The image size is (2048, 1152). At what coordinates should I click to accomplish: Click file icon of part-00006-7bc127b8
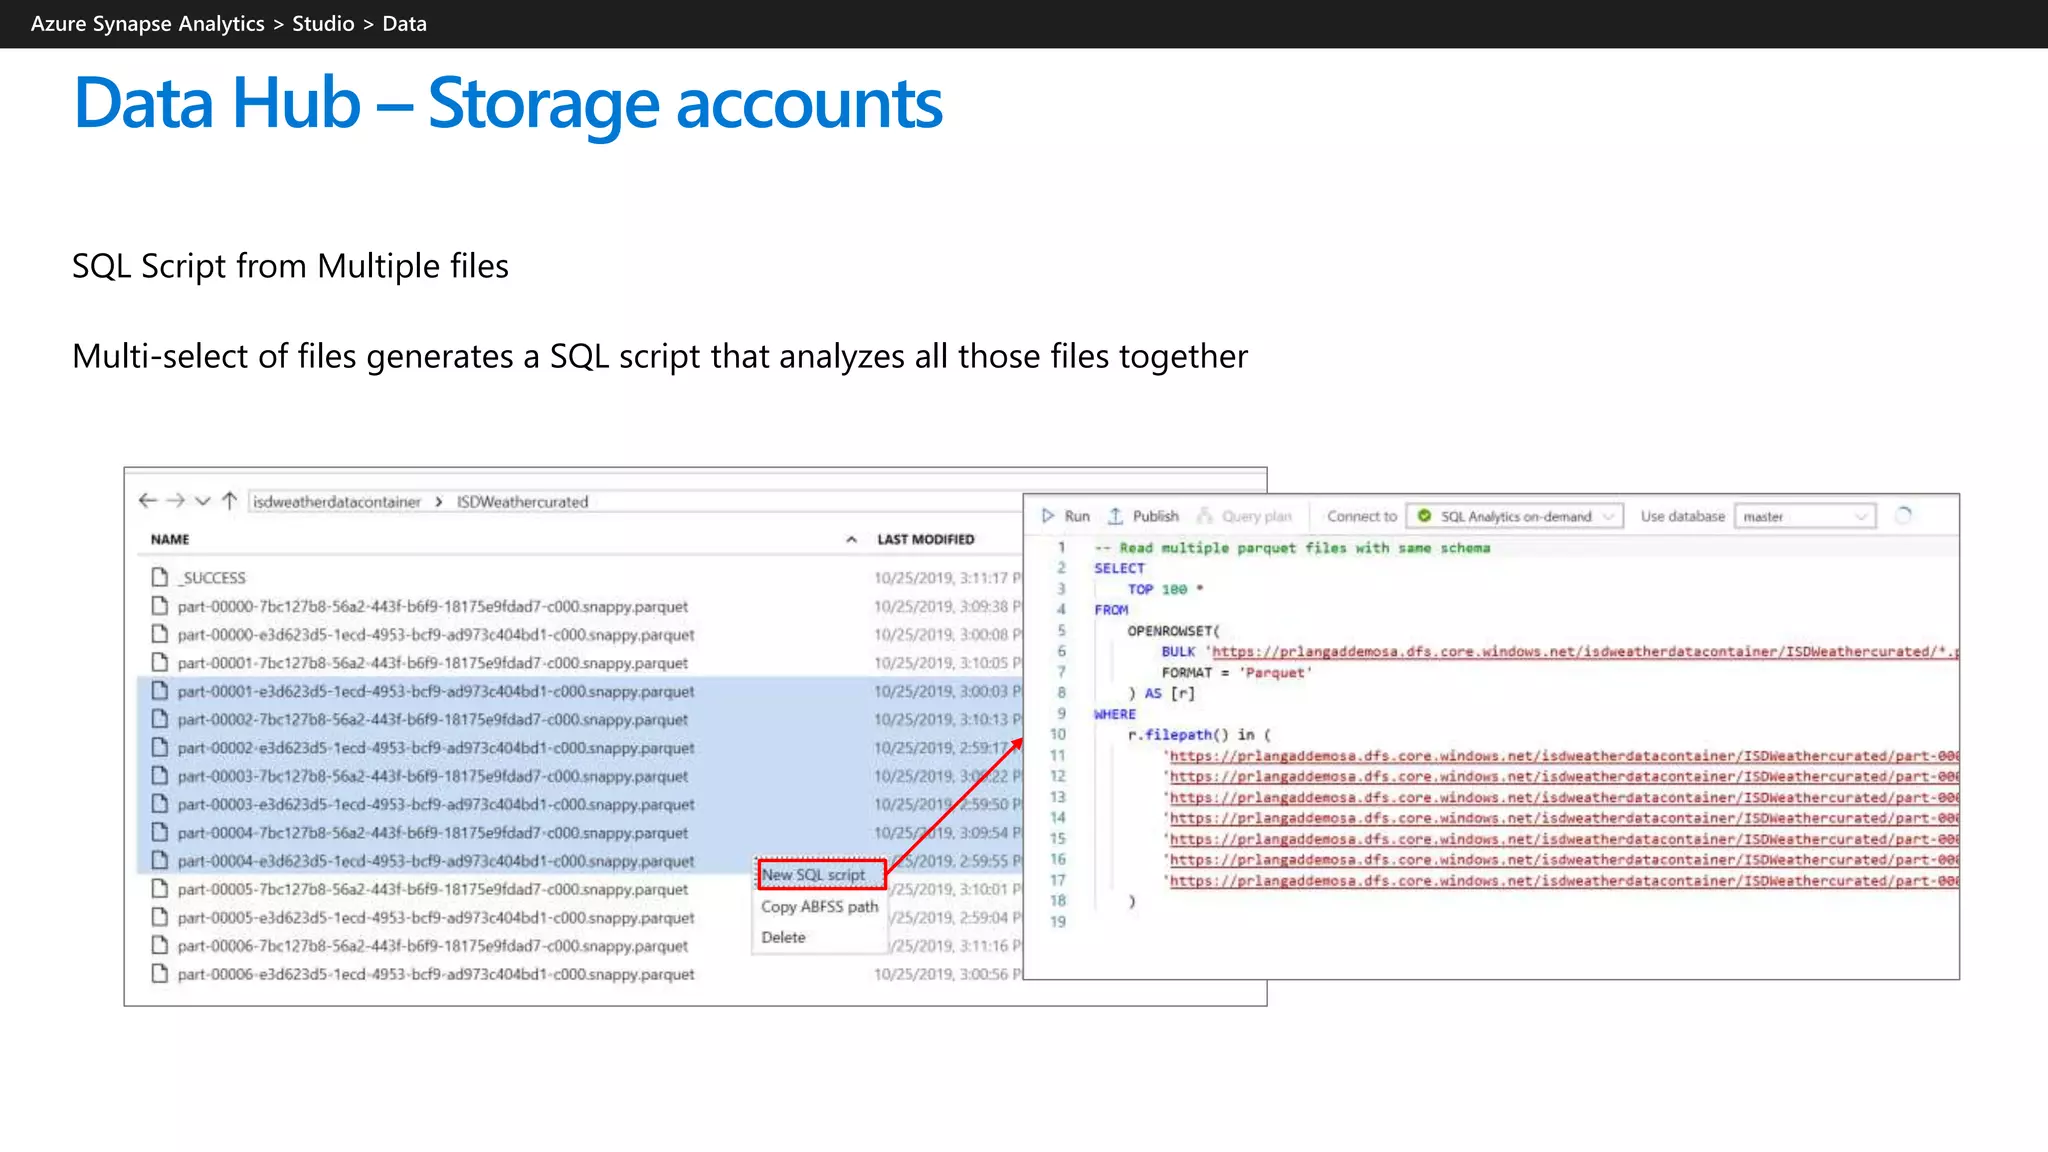pyautogui.click(x=159, y=945)
